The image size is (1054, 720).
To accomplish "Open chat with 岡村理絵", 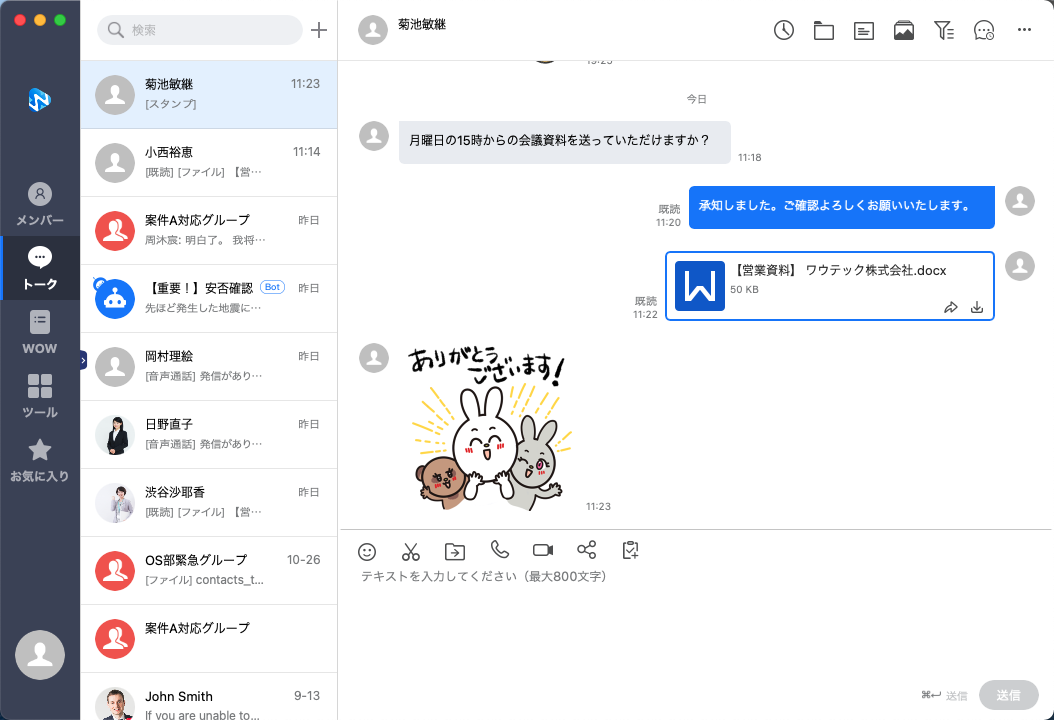I will [209, 366].
